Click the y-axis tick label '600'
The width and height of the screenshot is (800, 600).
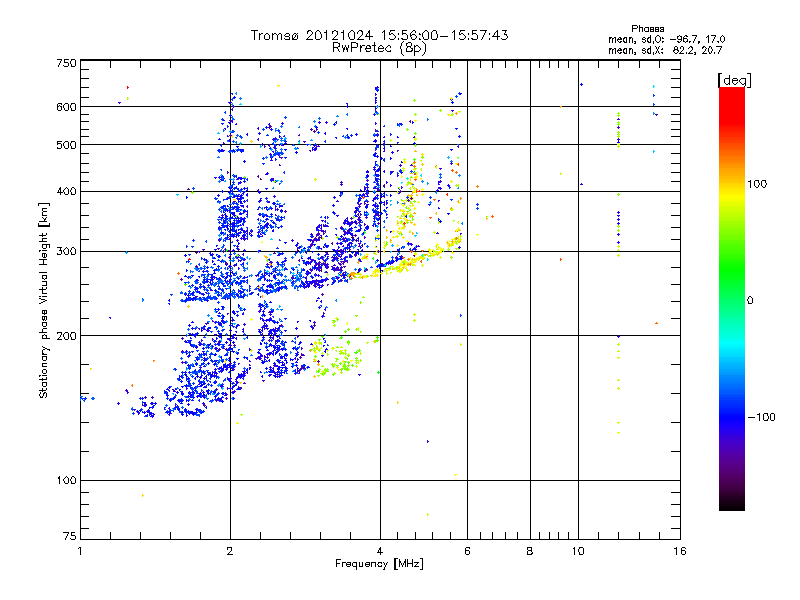(x=67, y=107)
